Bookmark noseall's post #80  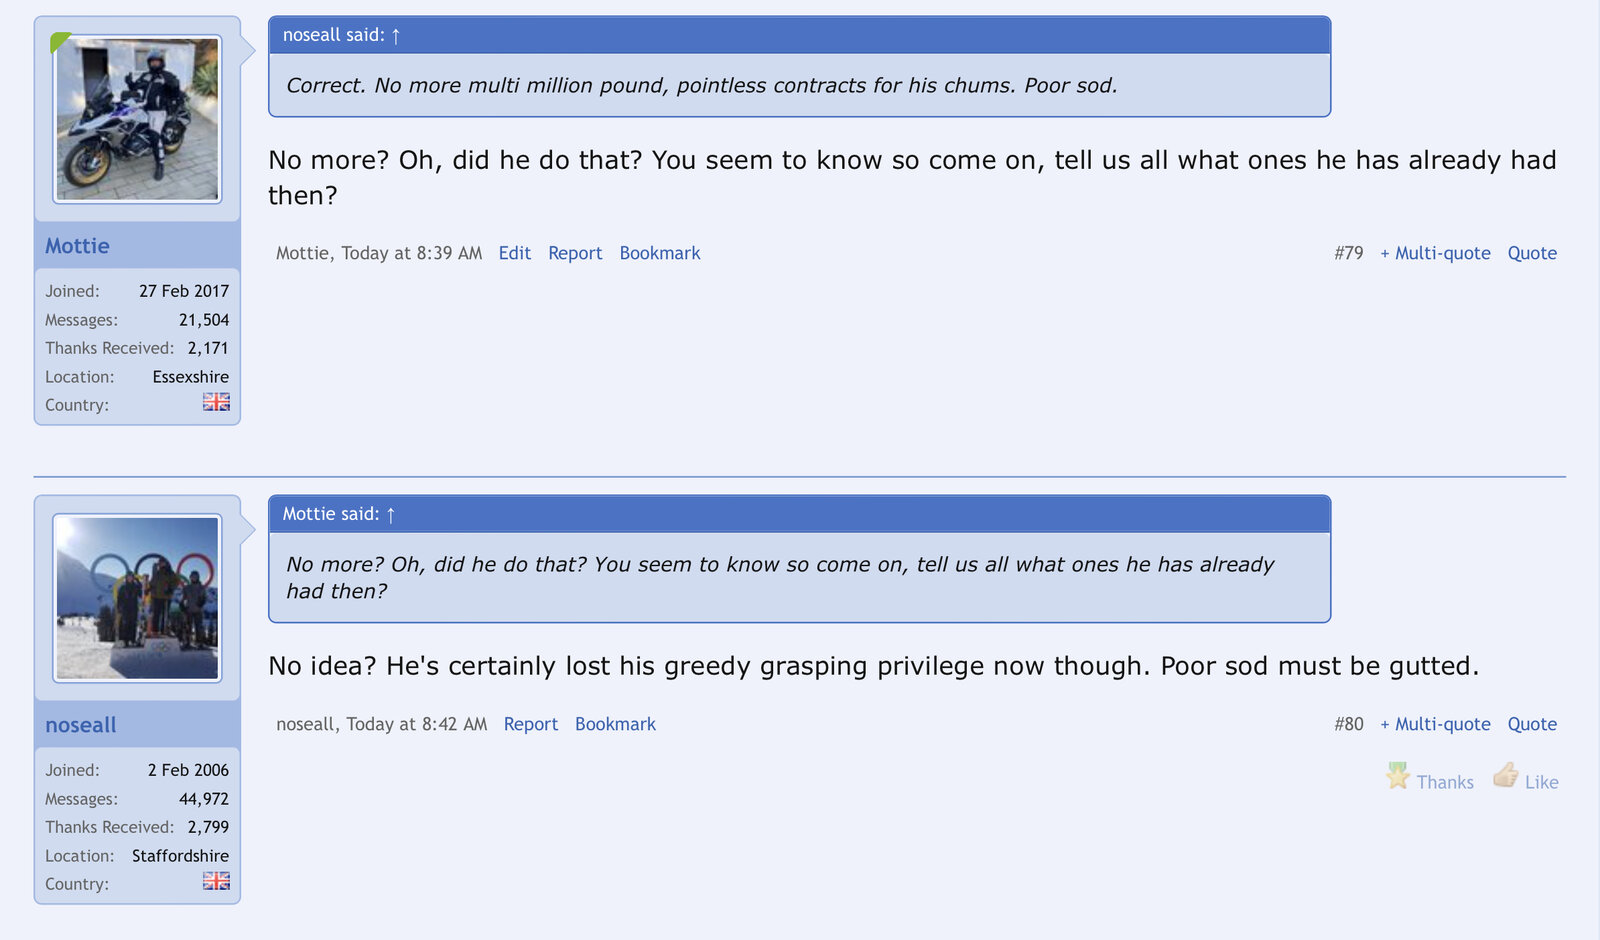tap(615, 725)
